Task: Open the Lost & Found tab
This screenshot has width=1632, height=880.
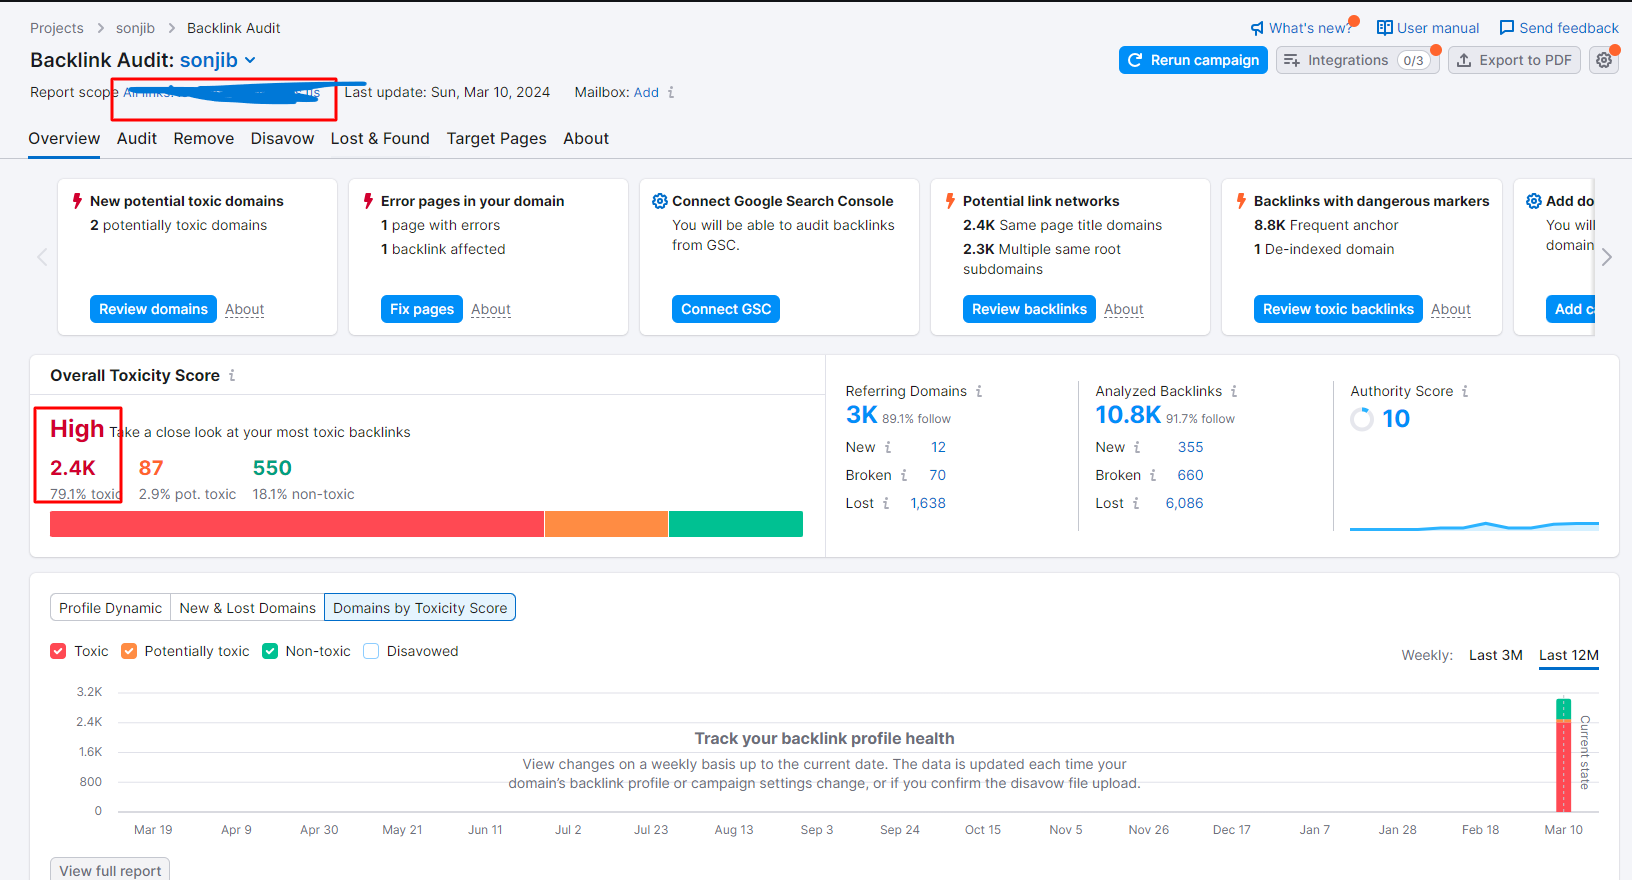Action: pos(380,139)
